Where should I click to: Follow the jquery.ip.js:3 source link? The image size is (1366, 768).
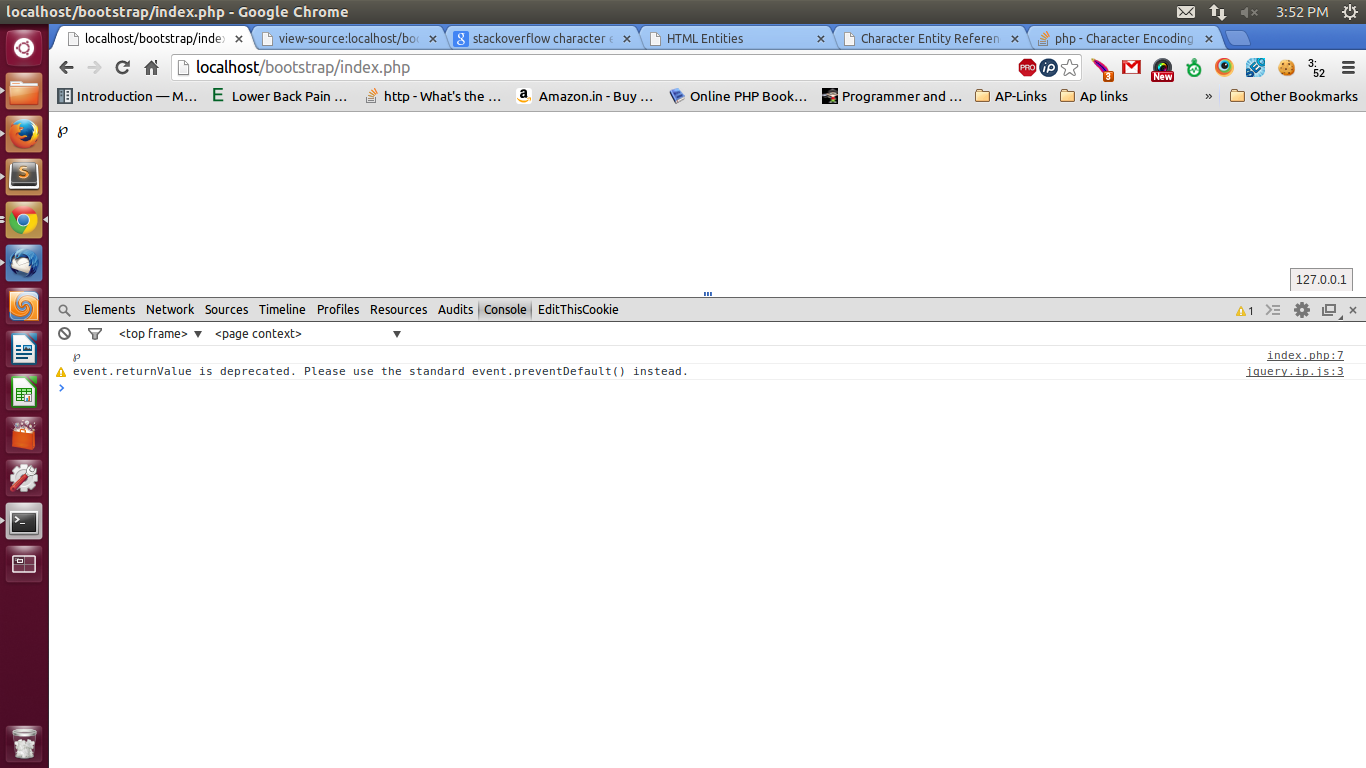point(1295,371)
